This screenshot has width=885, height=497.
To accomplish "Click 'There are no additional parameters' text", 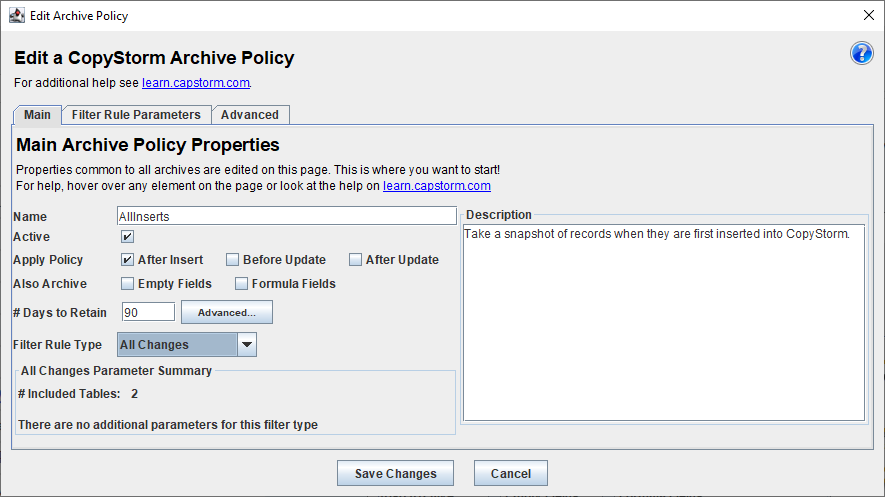I will coord(168,425).
